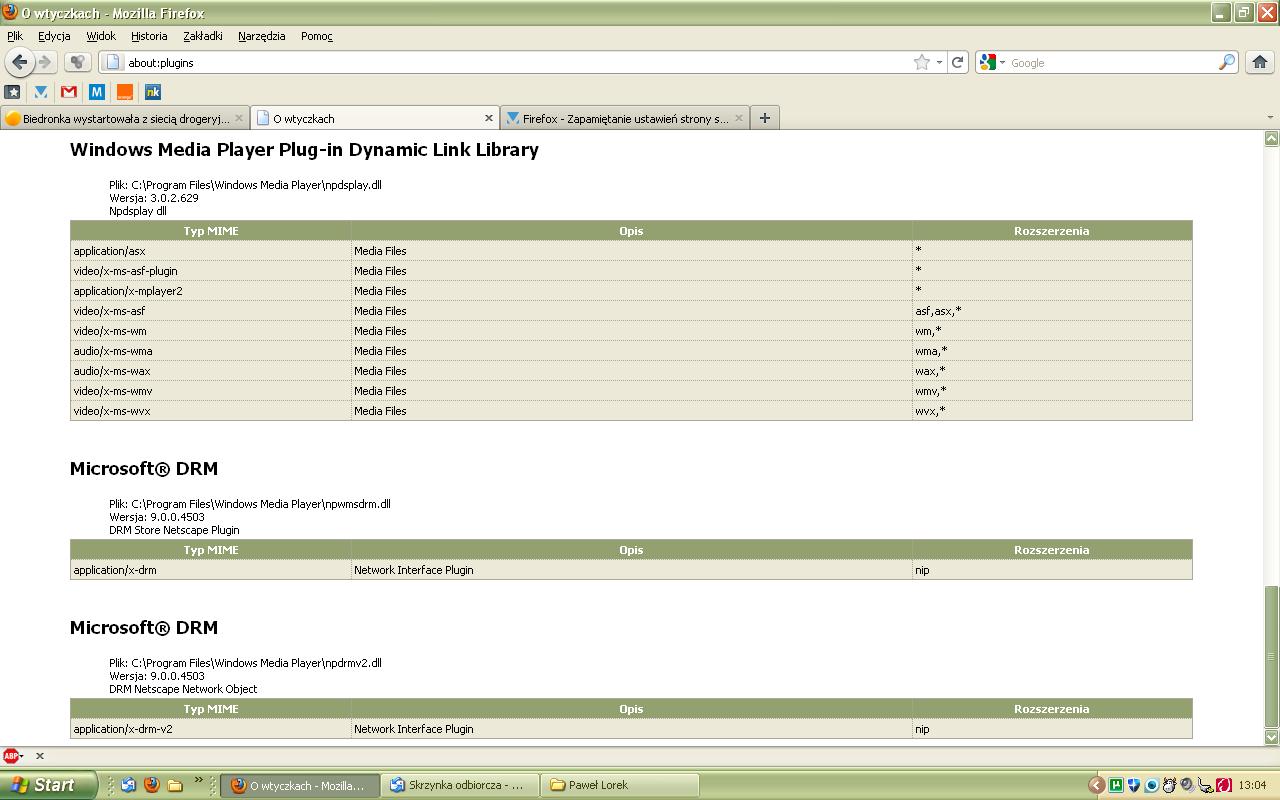This screenshot has height=800, width=1280.
Task: Open the Pomoc menu
Action: pyautogui.click(x=317, y=36)
